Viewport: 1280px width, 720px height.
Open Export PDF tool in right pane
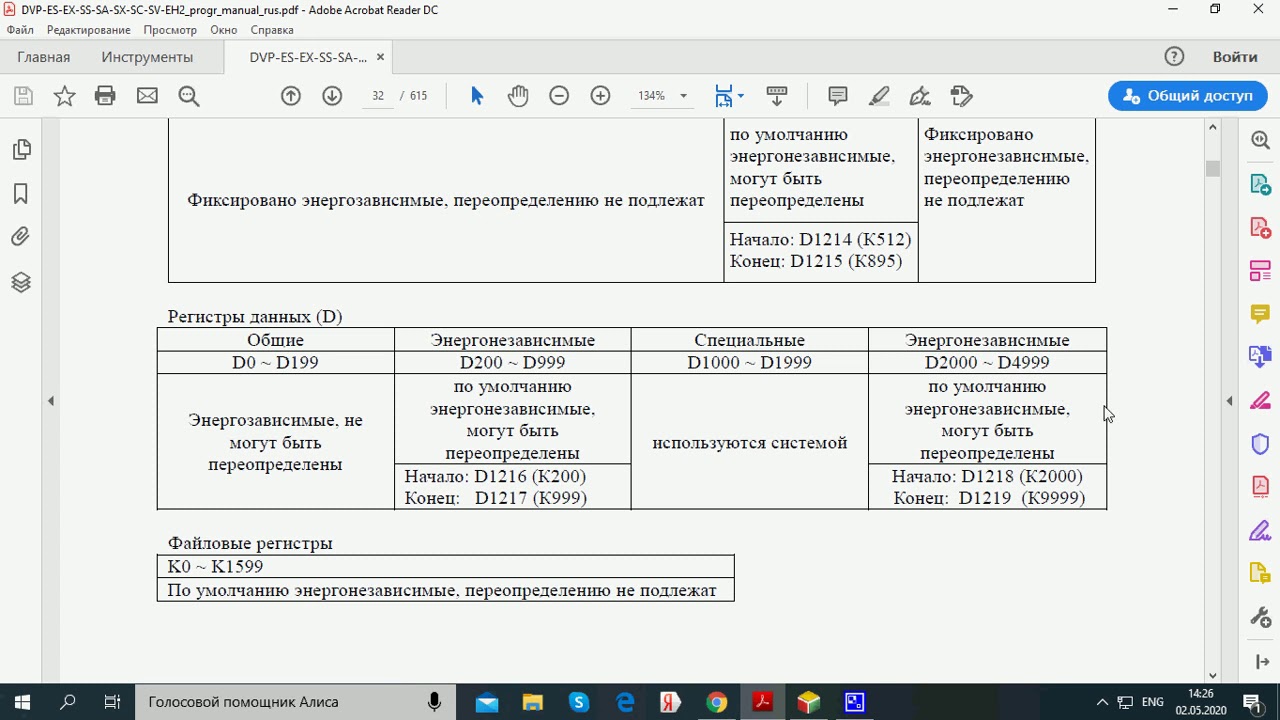pyautogui.click(x=1260, y=185)
